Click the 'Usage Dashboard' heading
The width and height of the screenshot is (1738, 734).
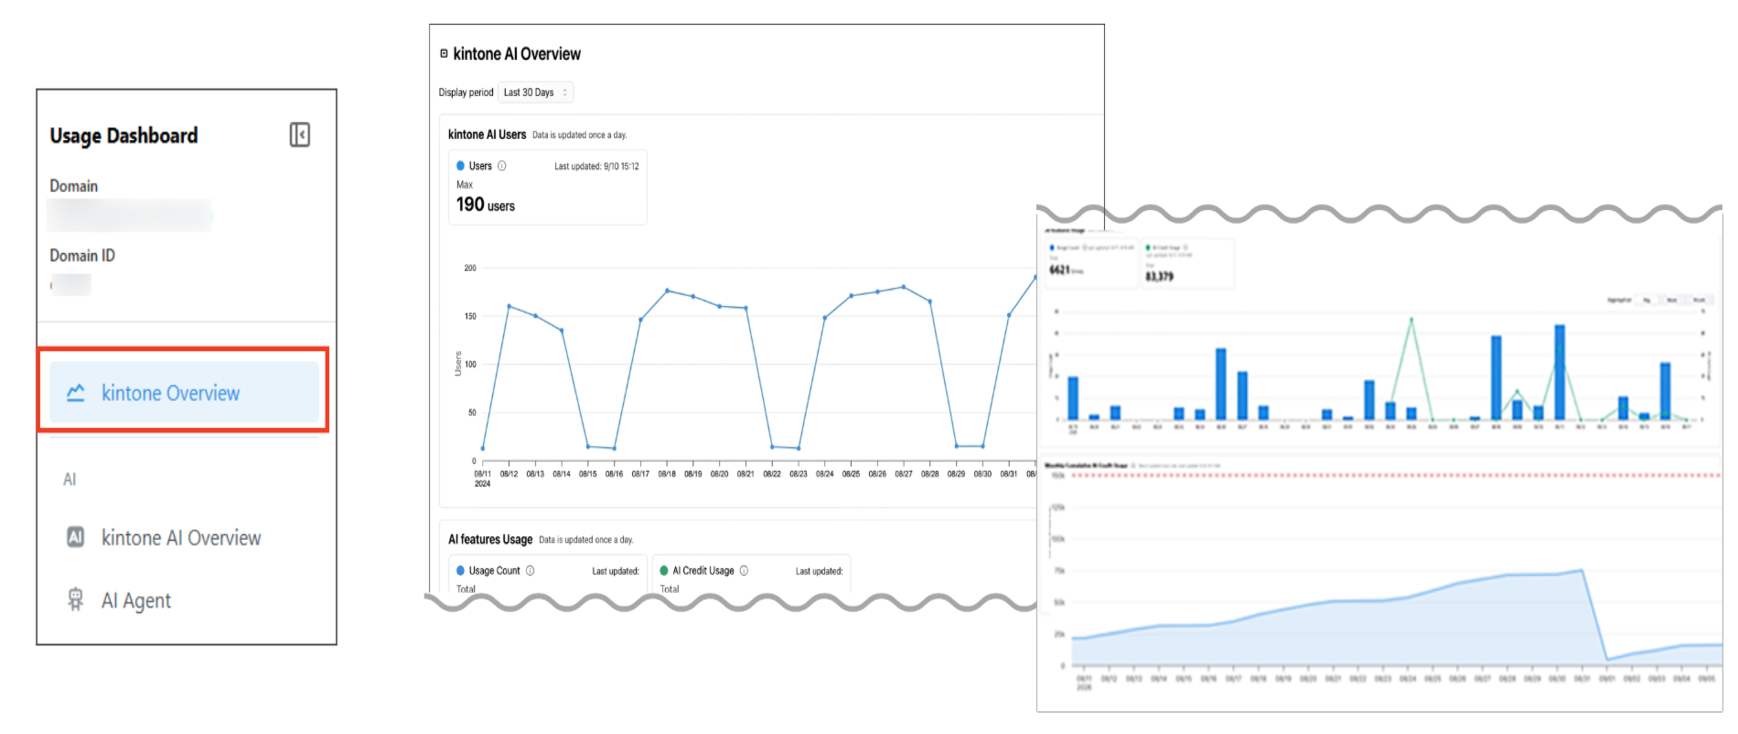pos(124,135)
